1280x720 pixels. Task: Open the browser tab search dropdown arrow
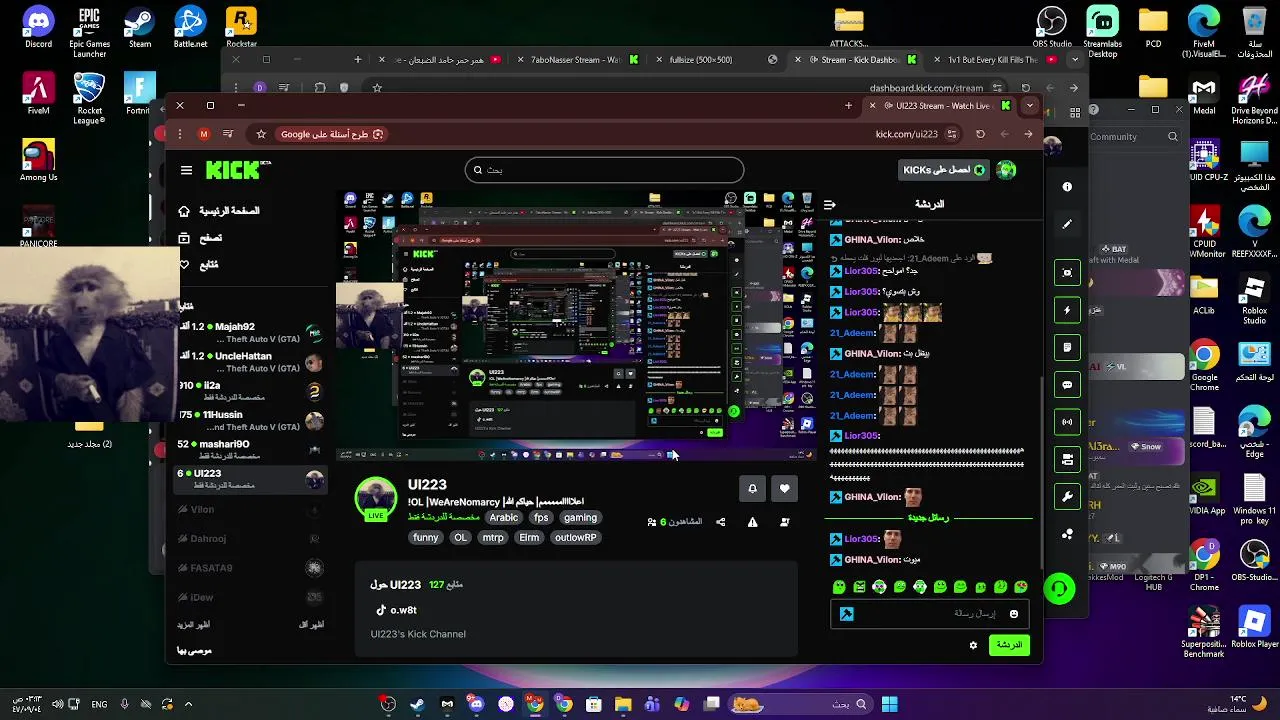coord(1030,105)
